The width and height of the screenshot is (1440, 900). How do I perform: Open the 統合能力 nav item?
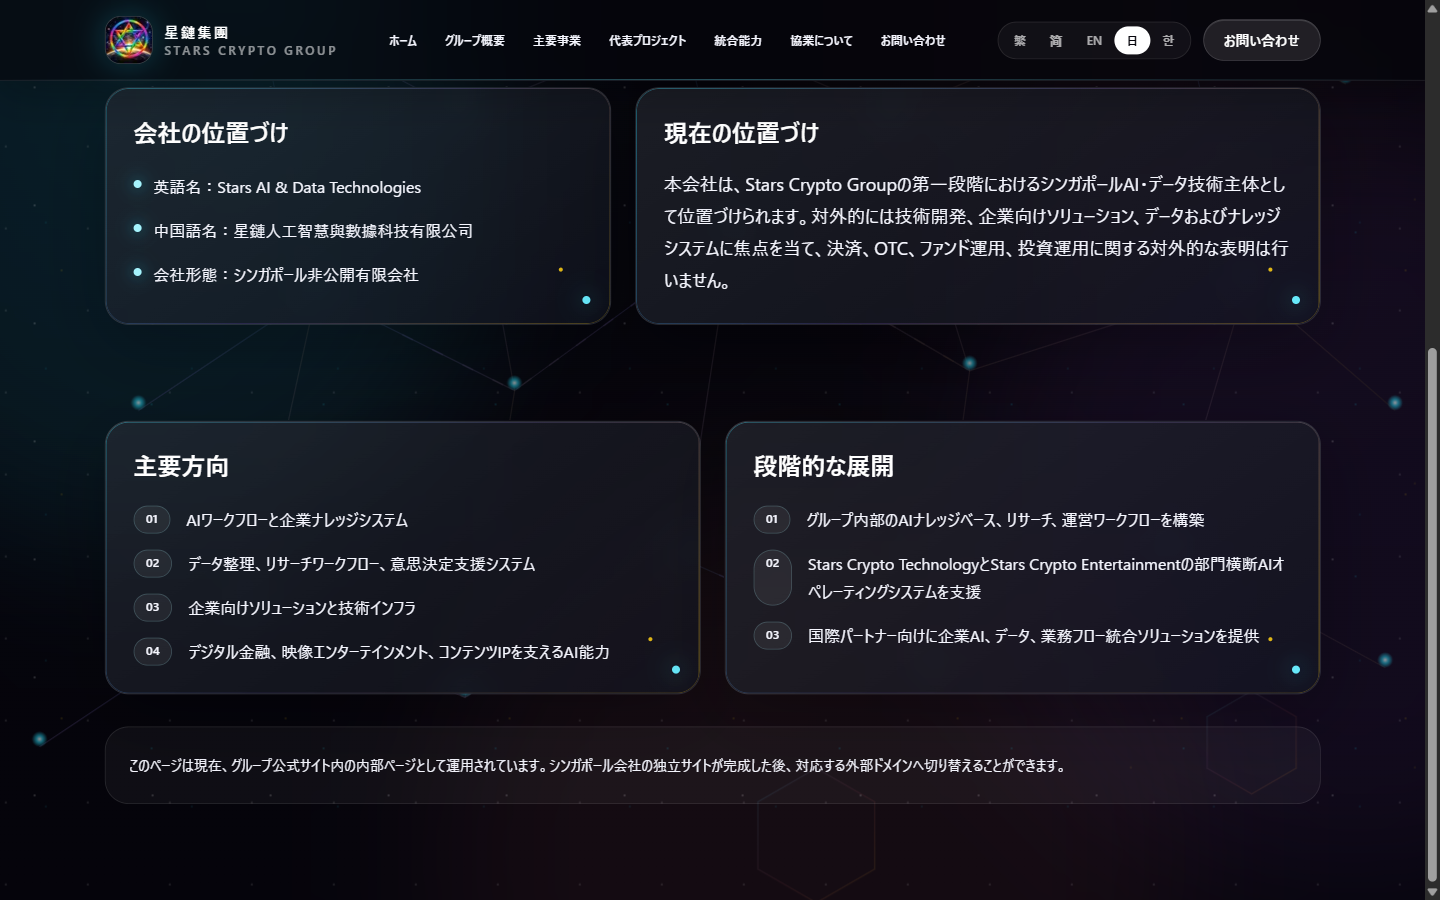click(x=738, y=41)
